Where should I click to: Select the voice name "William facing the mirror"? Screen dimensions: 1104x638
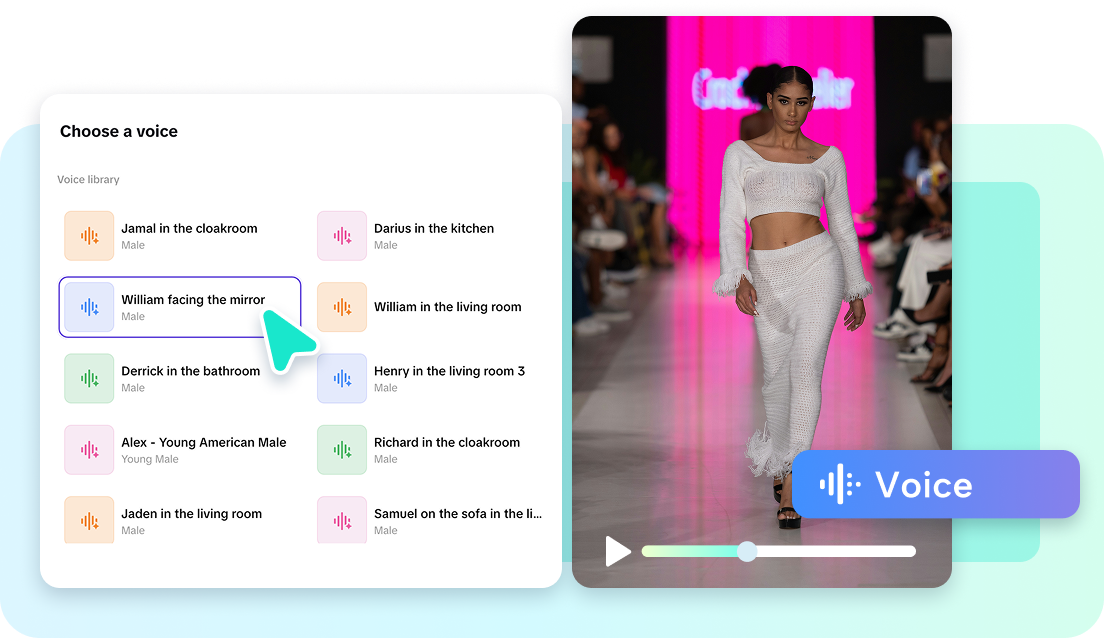pos(193,299)
